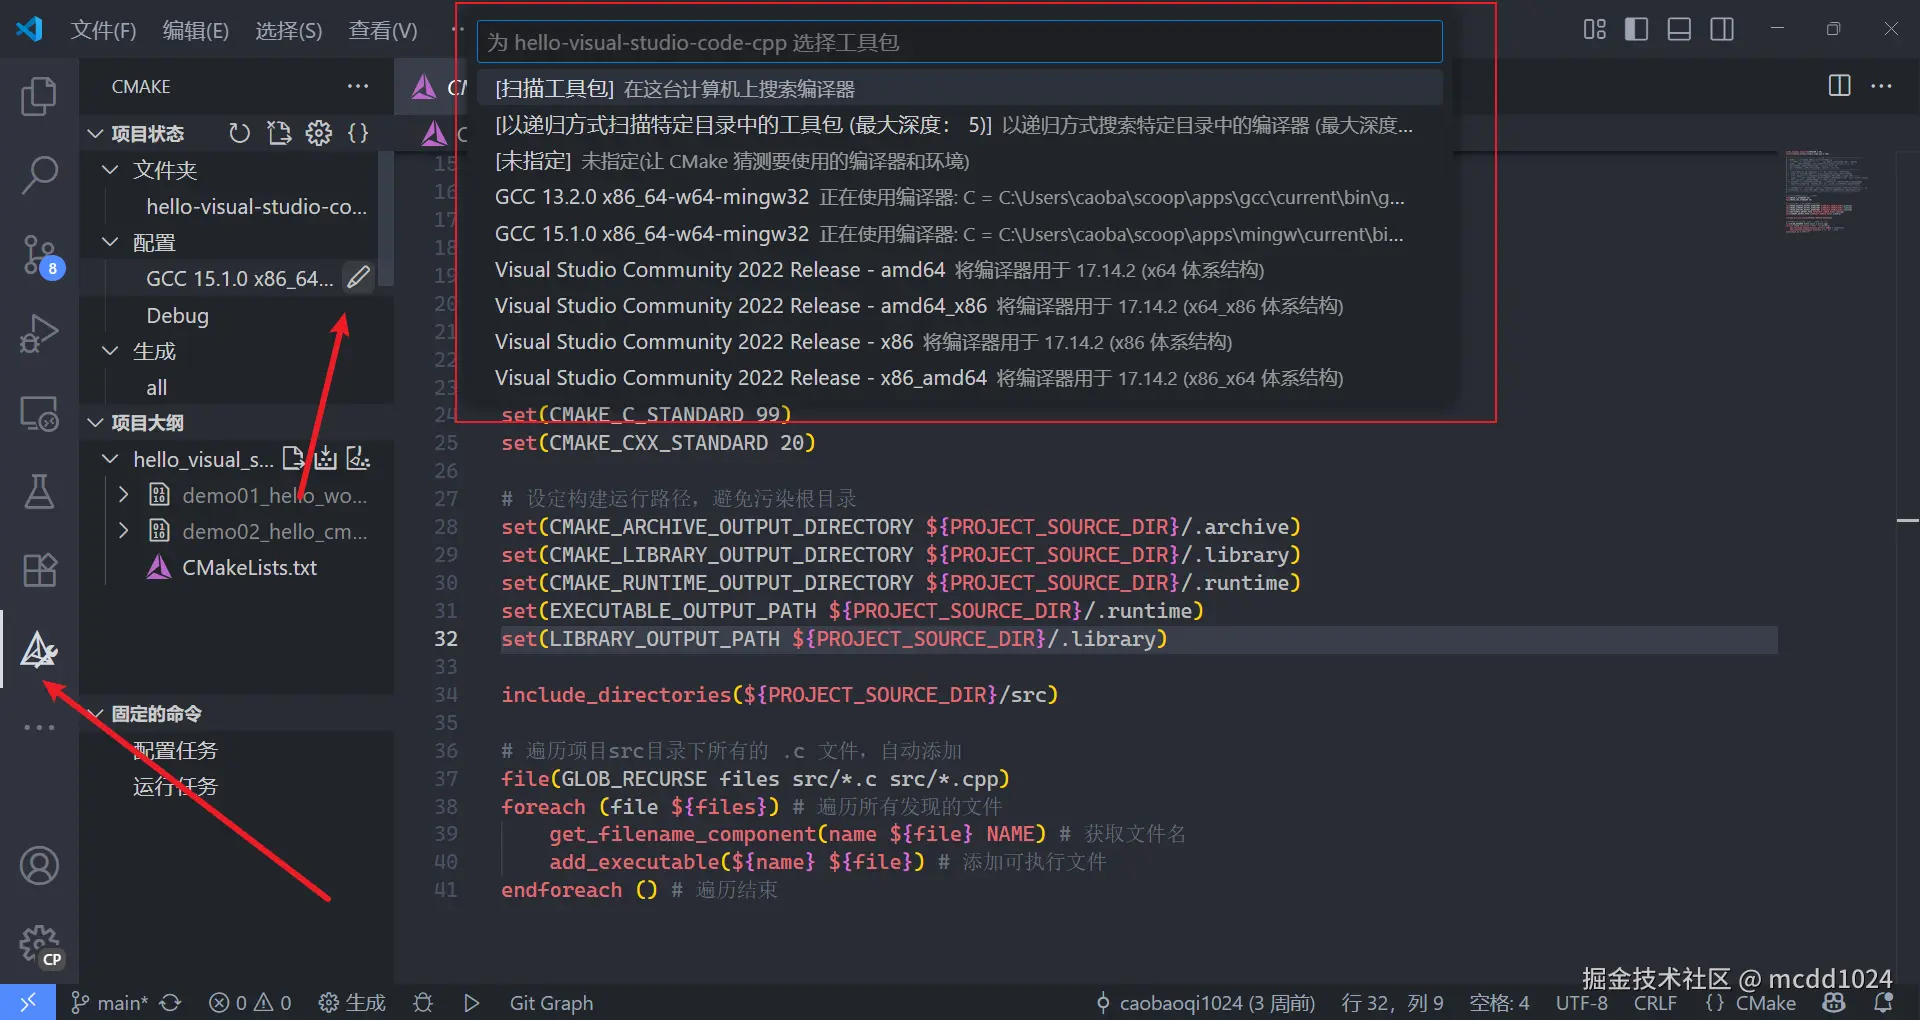This screenshot has width=1920, height=1020.
Task: Open the CMake Tools view icon
Action: point(39,650)
